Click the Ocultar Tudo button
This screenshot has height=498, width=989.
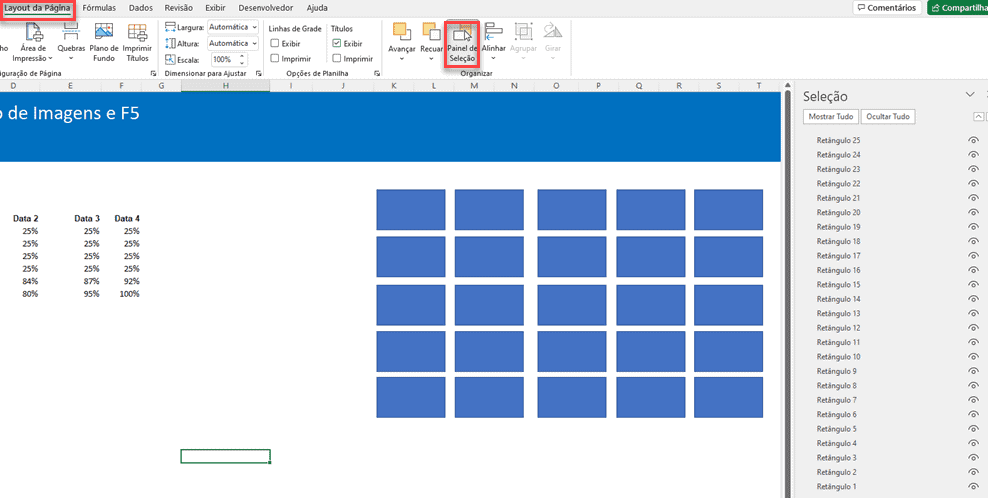pyautogui.click(x=887, y=117)
